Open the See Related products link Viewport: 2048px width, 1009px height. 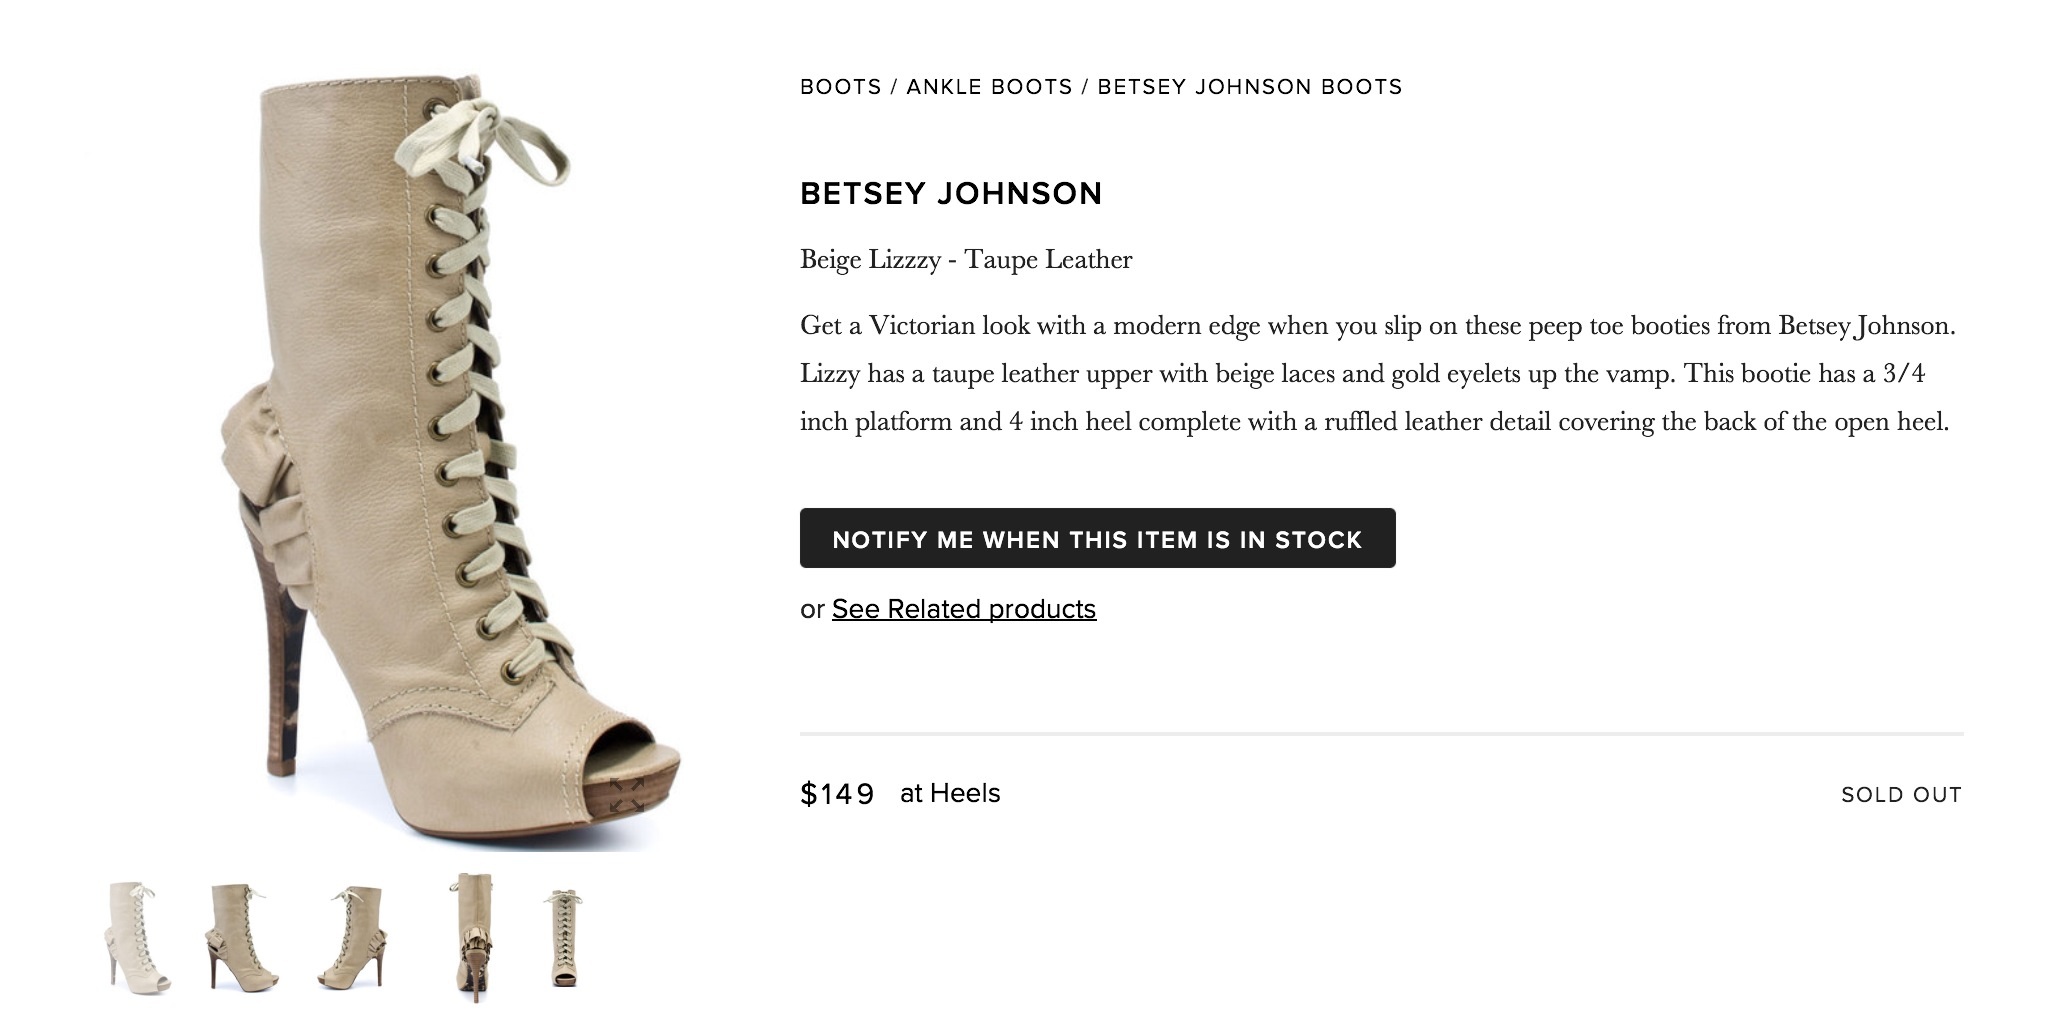click(963, 609)
